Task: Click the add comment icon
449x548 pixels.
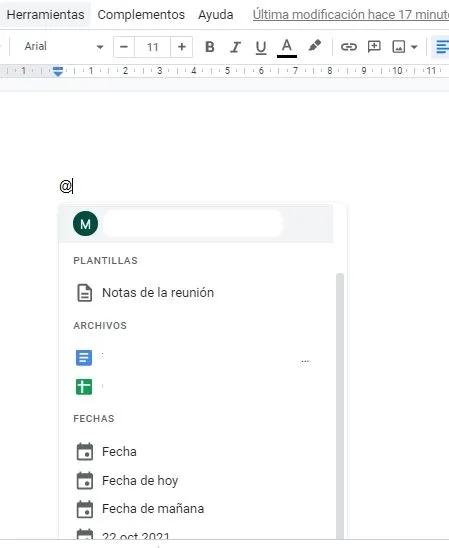Action: pos(374,46)
